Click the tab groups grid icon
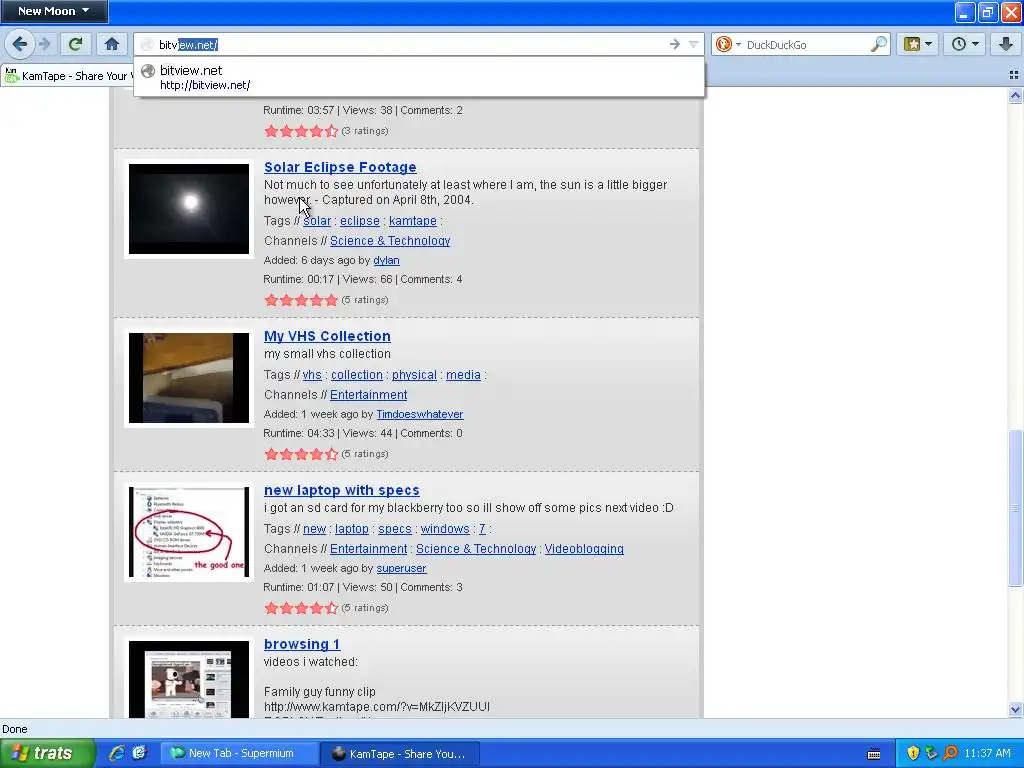The height and width of the screenshot is (768, 1024). pyautogui.click(x=1014, y=76)
